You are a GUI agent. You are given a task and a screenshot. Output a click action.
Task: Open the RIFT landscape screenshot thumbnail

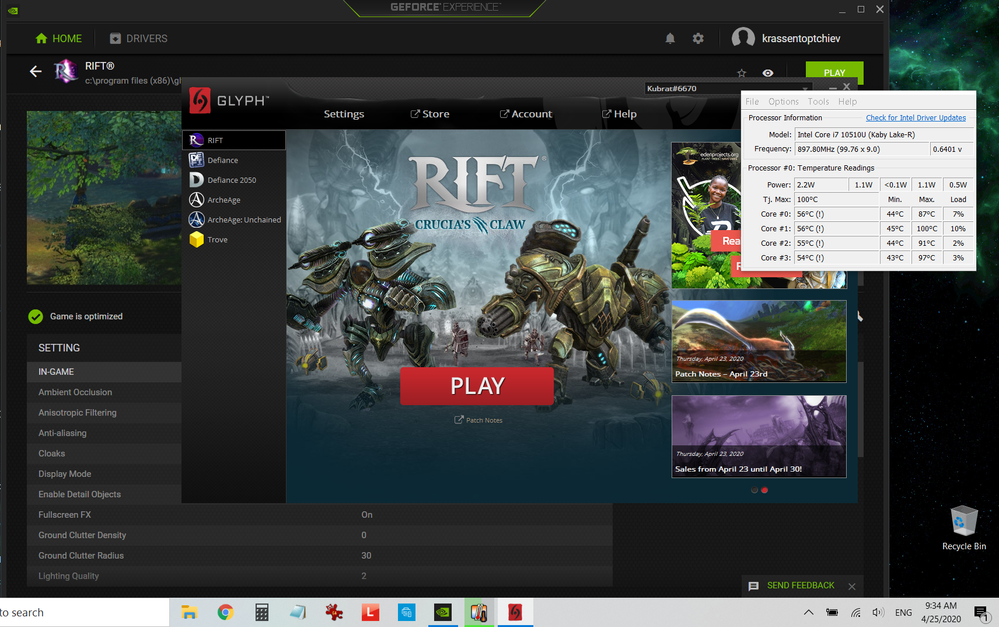point(104,198)
